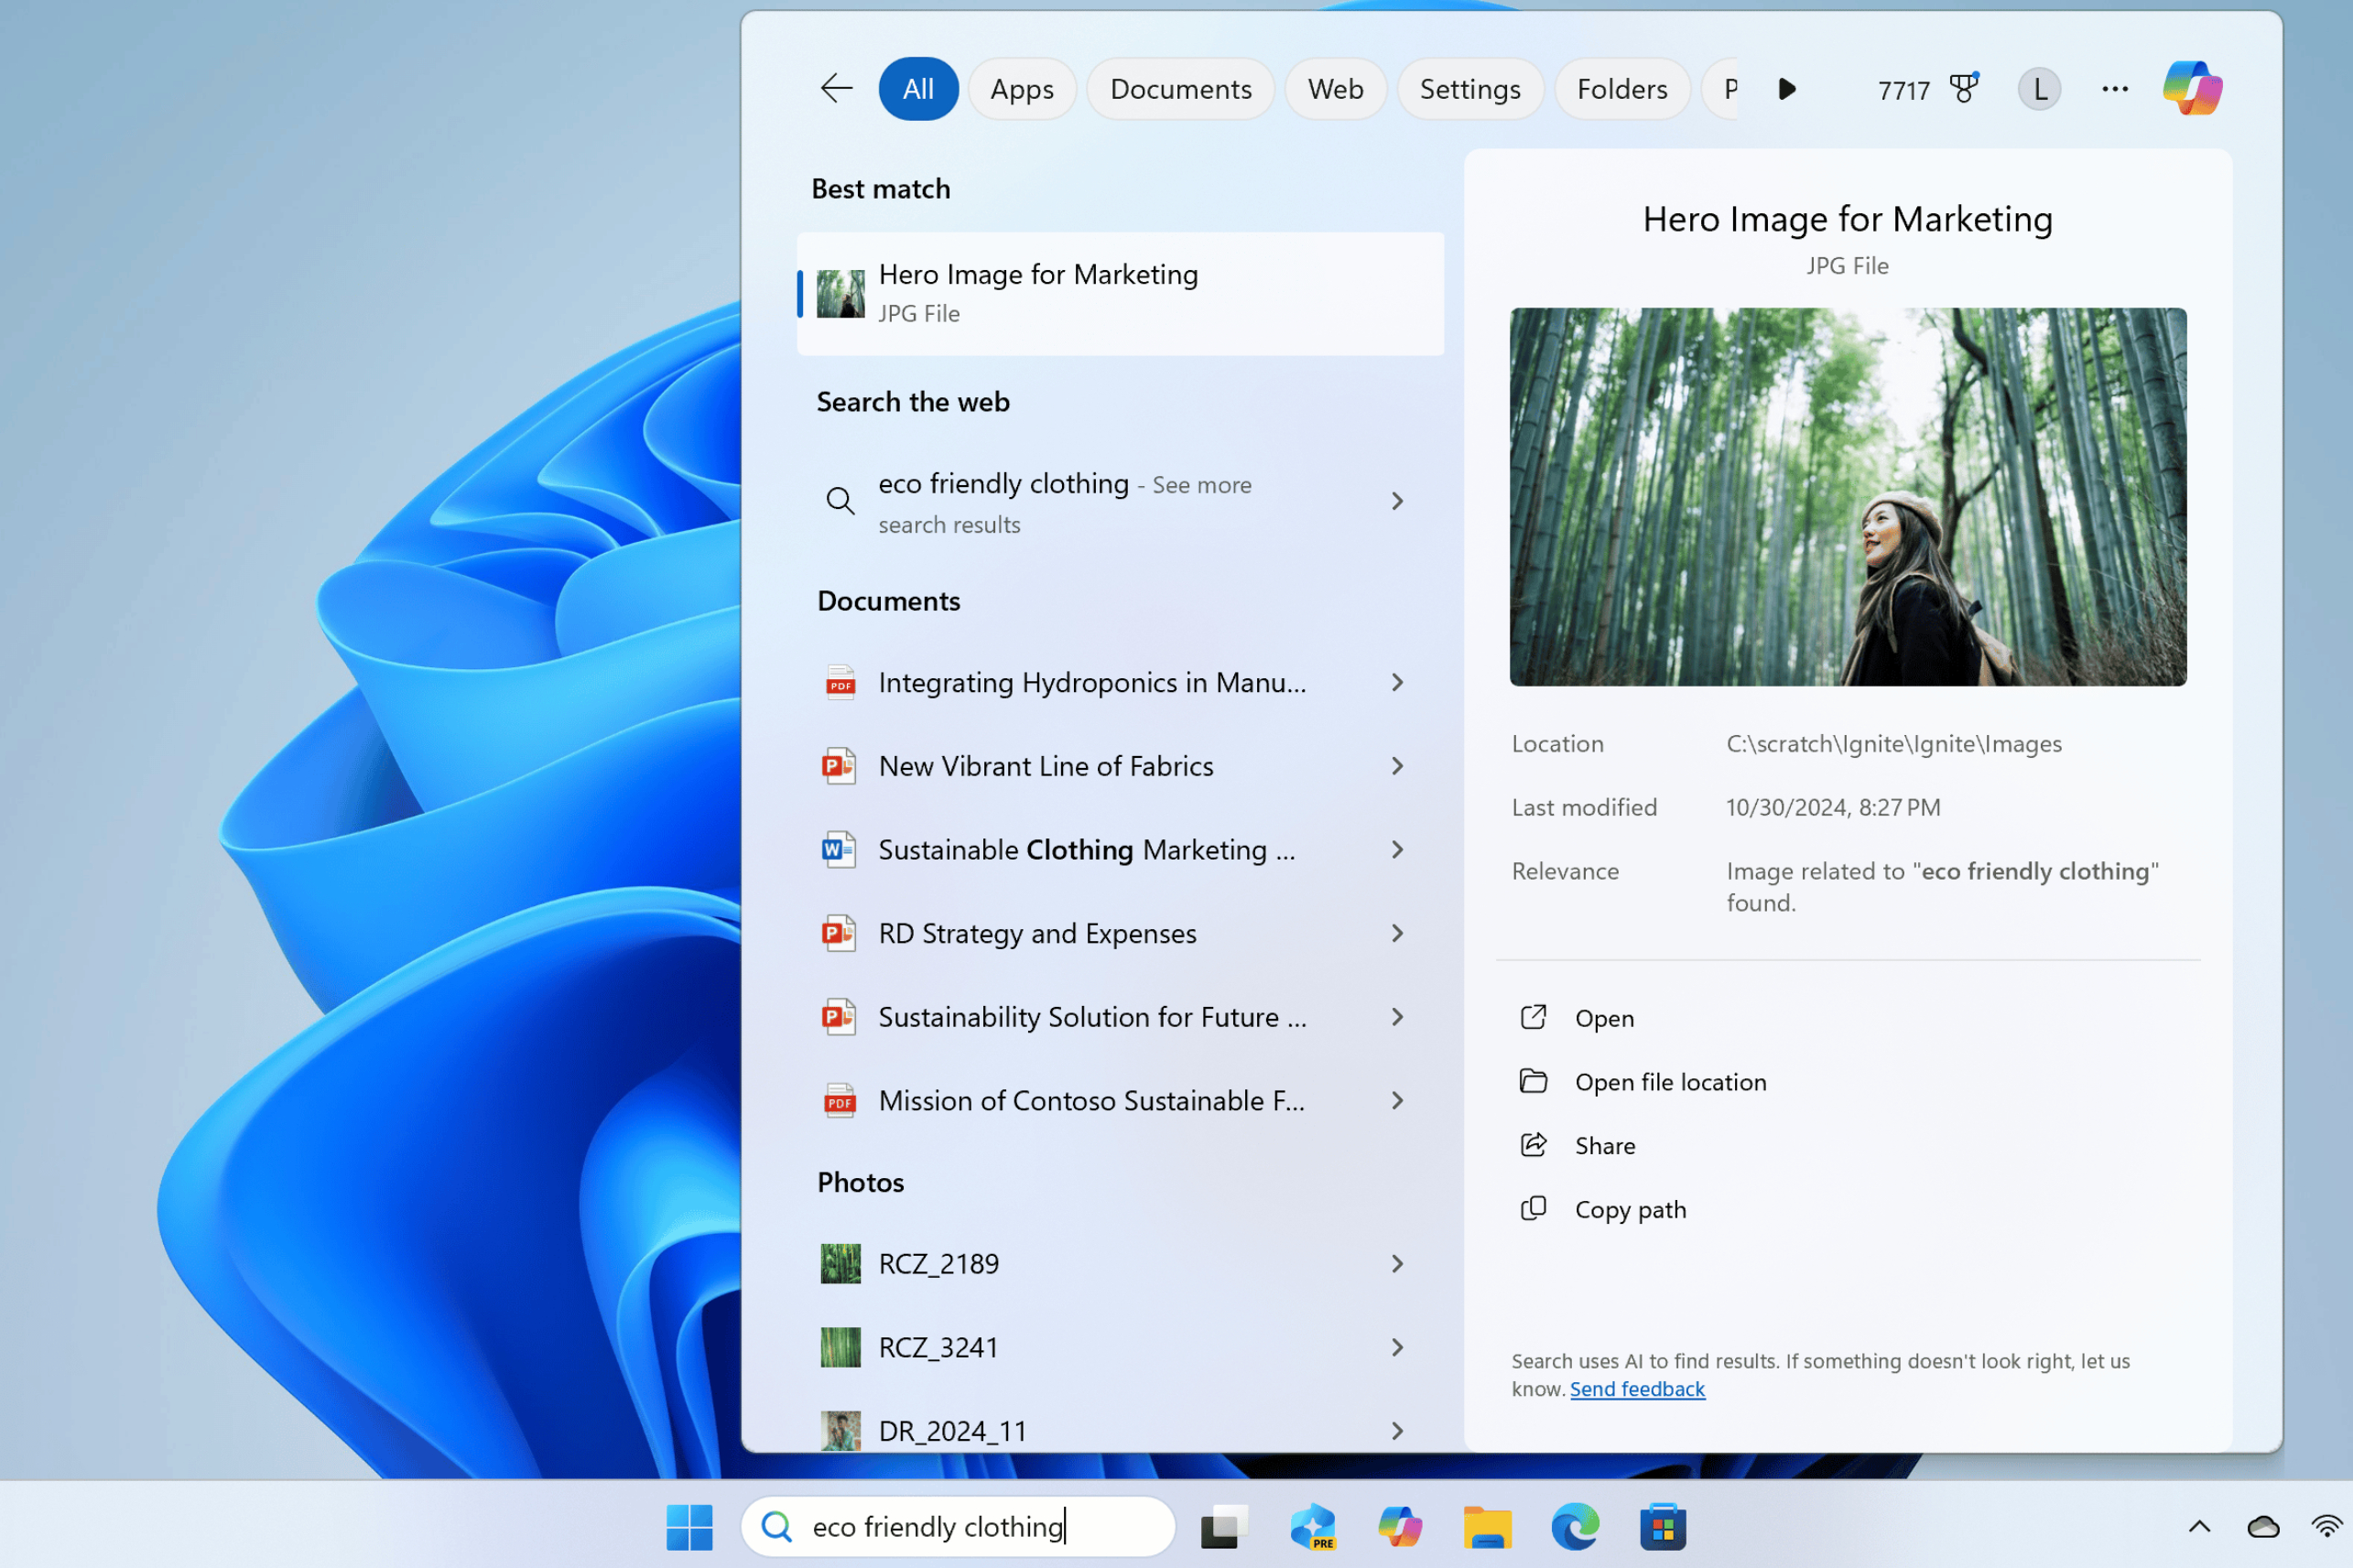Click the rewards trophy icon

[1964, 88]
